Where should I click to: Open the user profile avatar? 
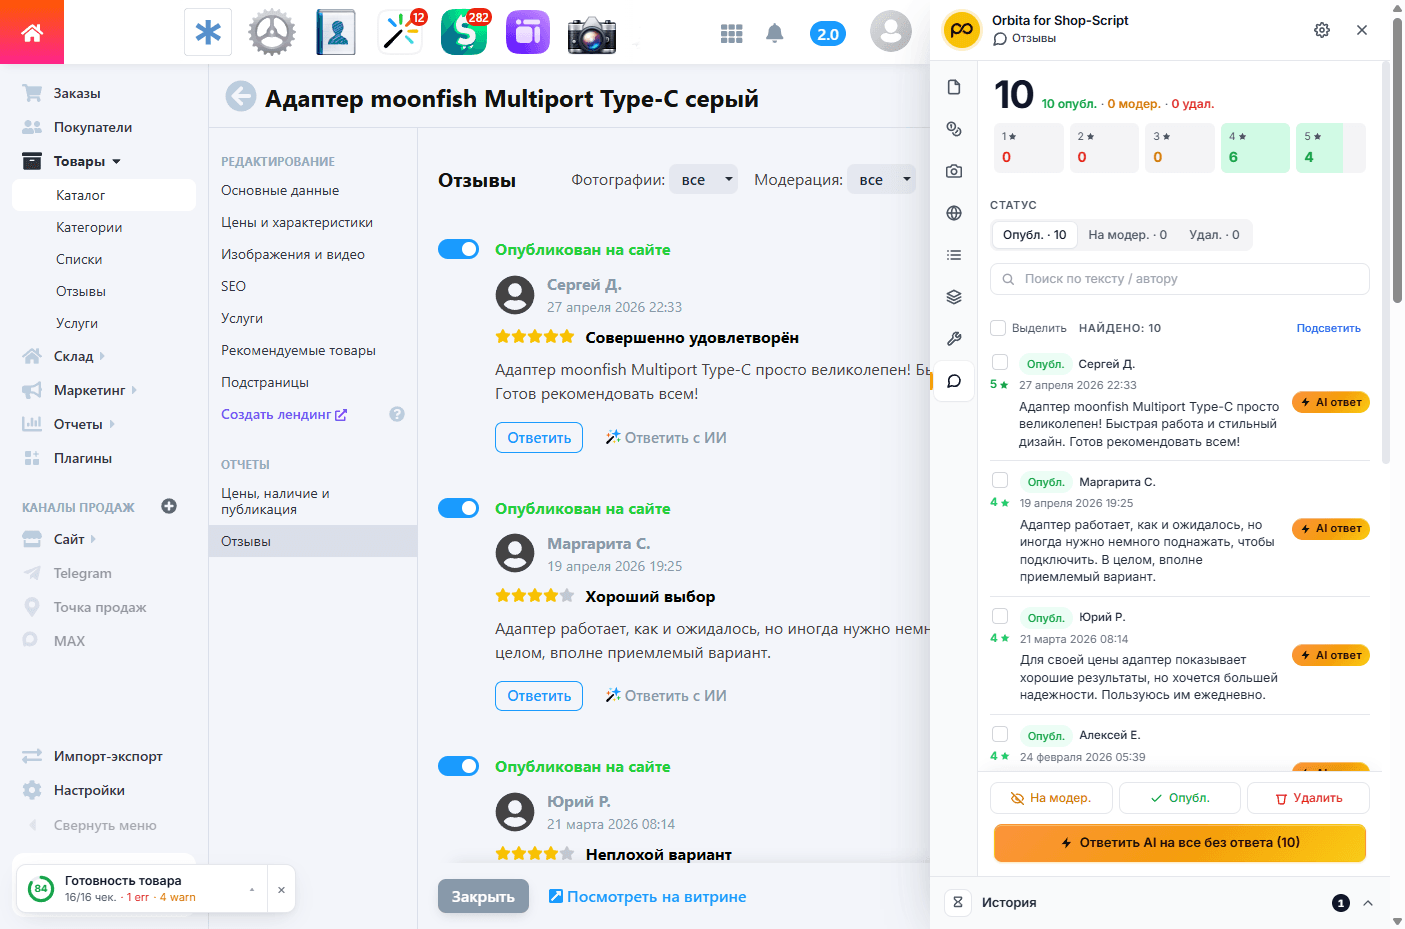pyautogui.click(x=891, y=31)
